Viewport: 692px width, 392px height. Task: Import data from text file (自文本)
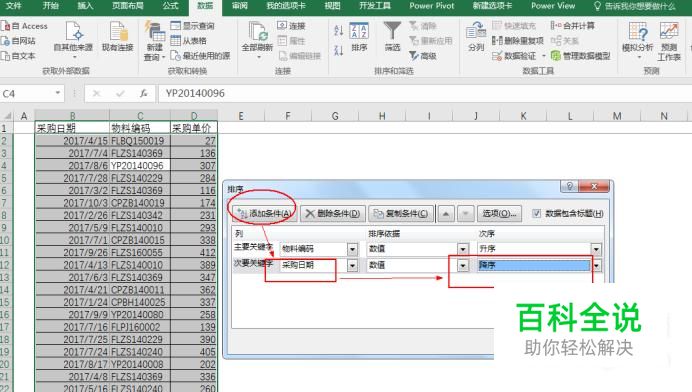click(19, 56)
